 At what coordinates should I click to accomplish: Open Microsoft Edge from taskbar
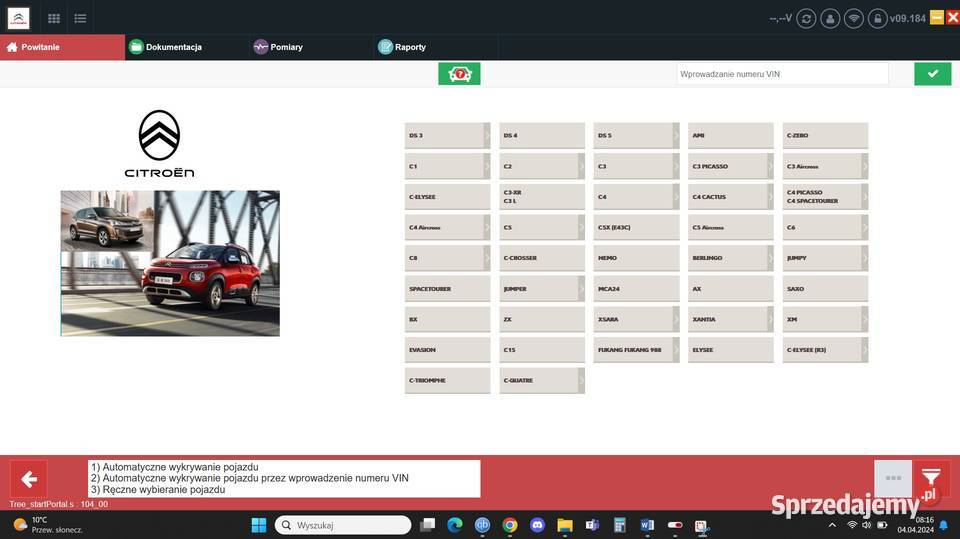tap(454, 525)
